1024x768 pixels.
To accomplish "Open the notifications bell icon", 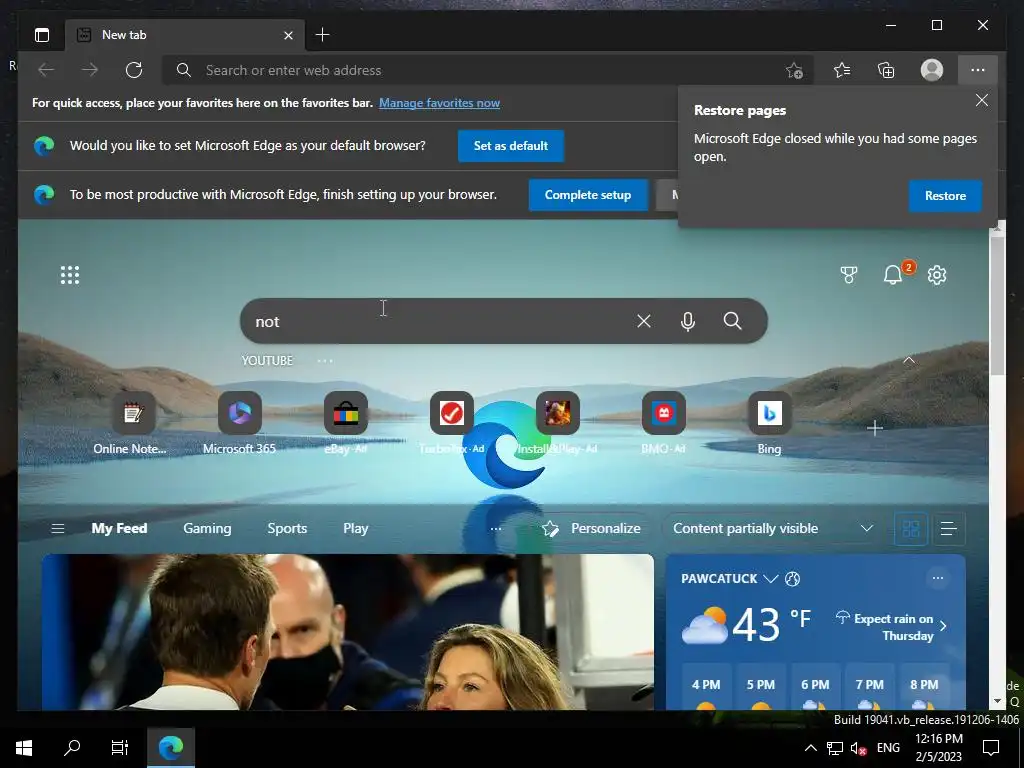I will coord(893,275).
